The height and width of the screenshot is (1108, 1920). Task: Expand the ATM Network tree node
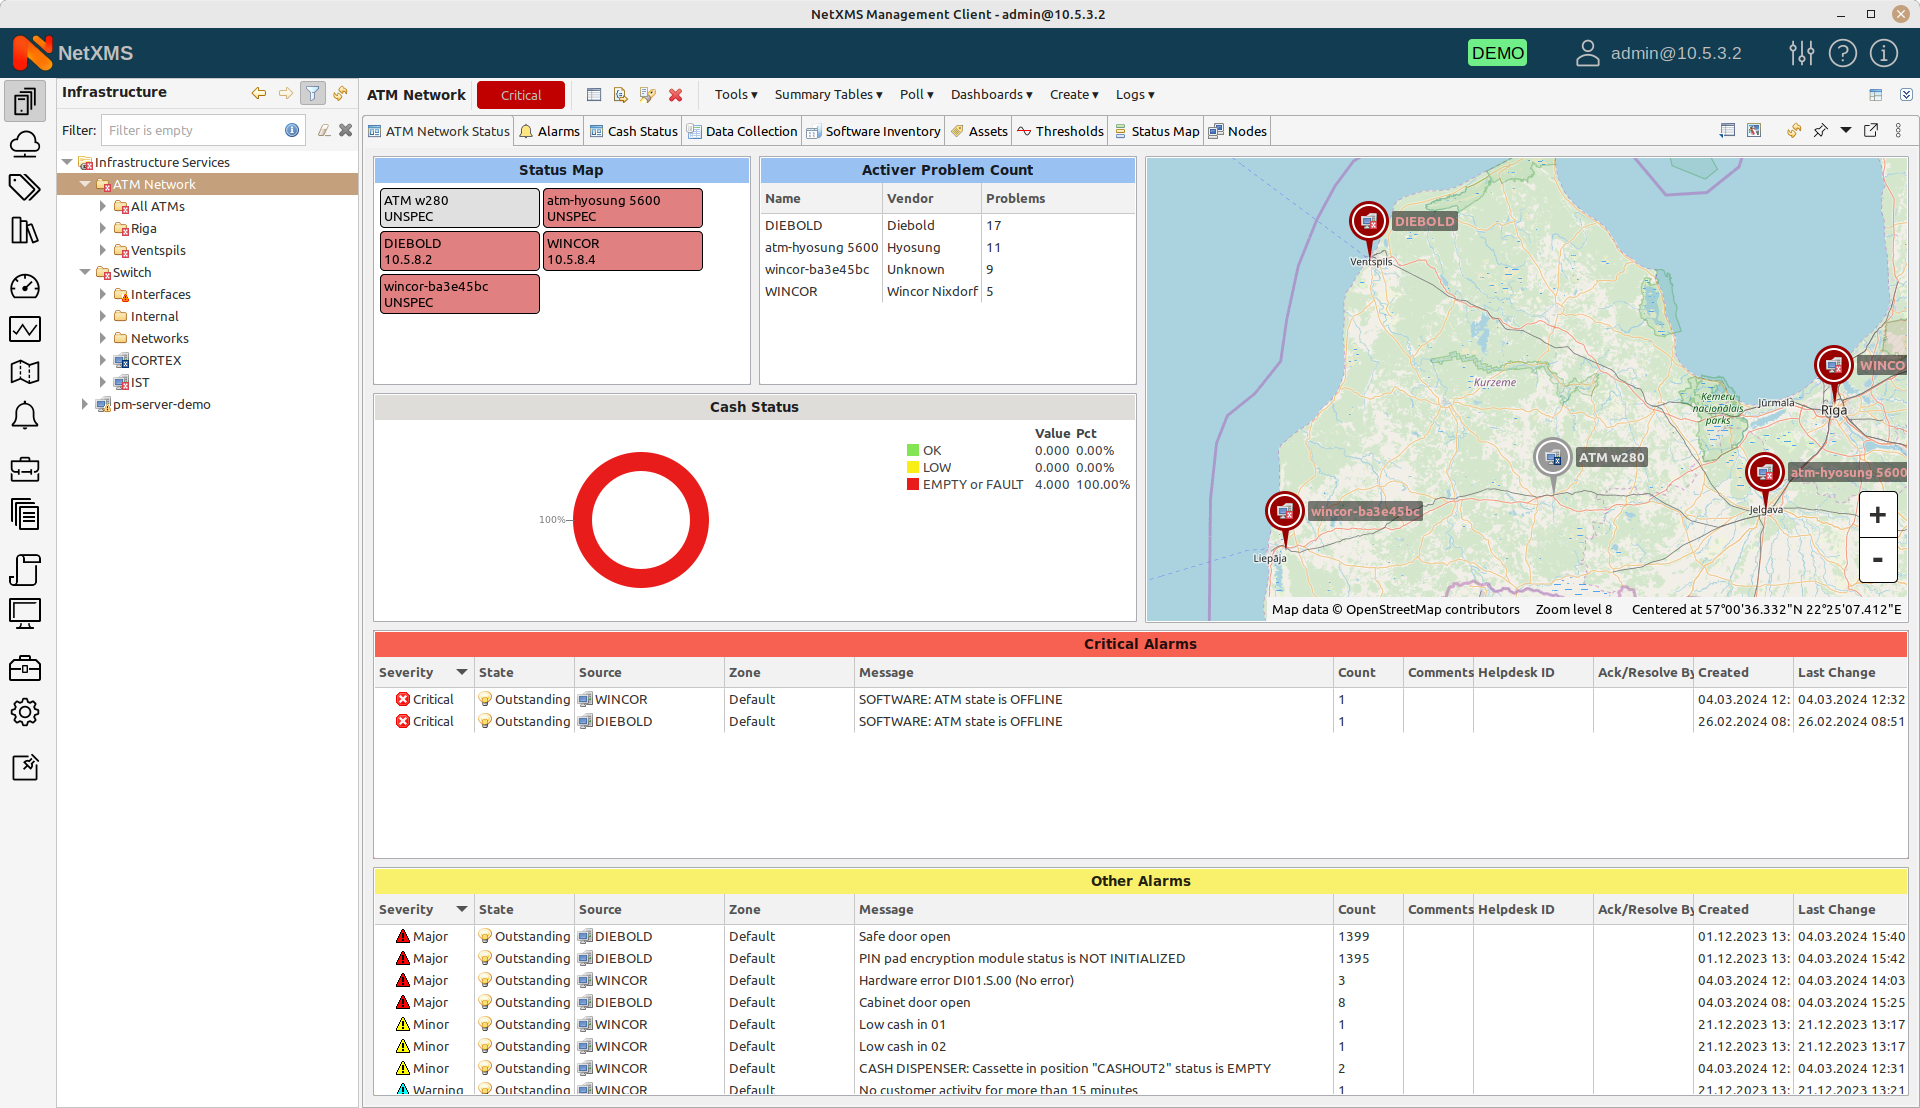[84, 183]
